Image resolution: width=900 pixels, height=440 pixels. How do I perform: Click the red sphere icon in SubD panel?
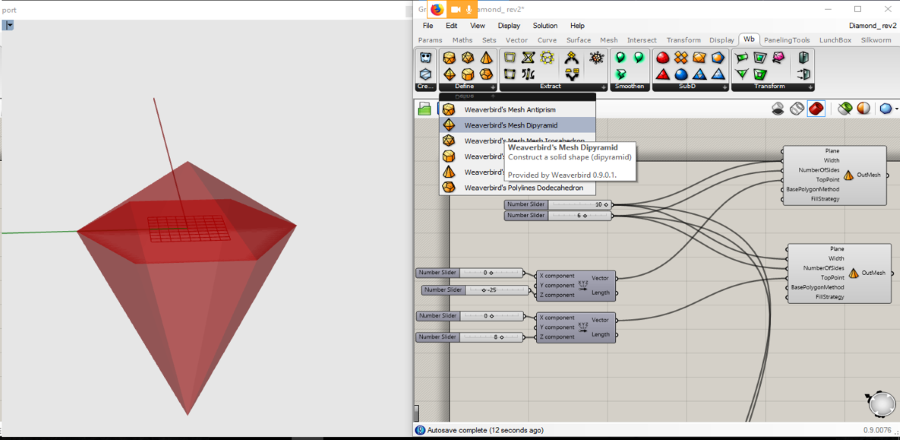point(662,58)
